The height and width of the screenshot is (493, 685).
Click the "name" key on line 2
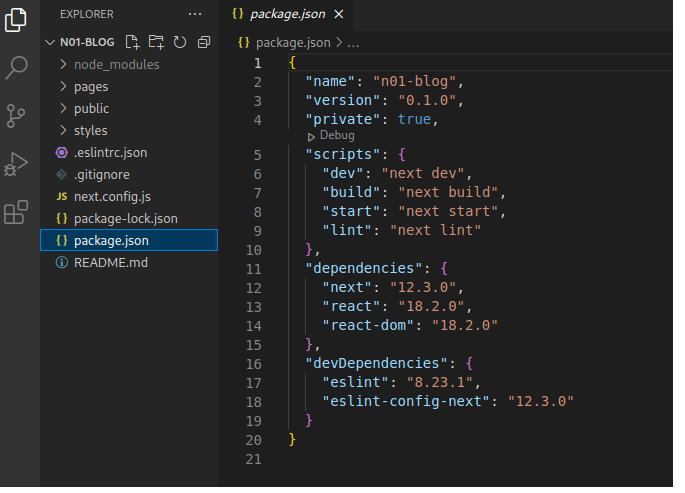click(x=330, y=81)
